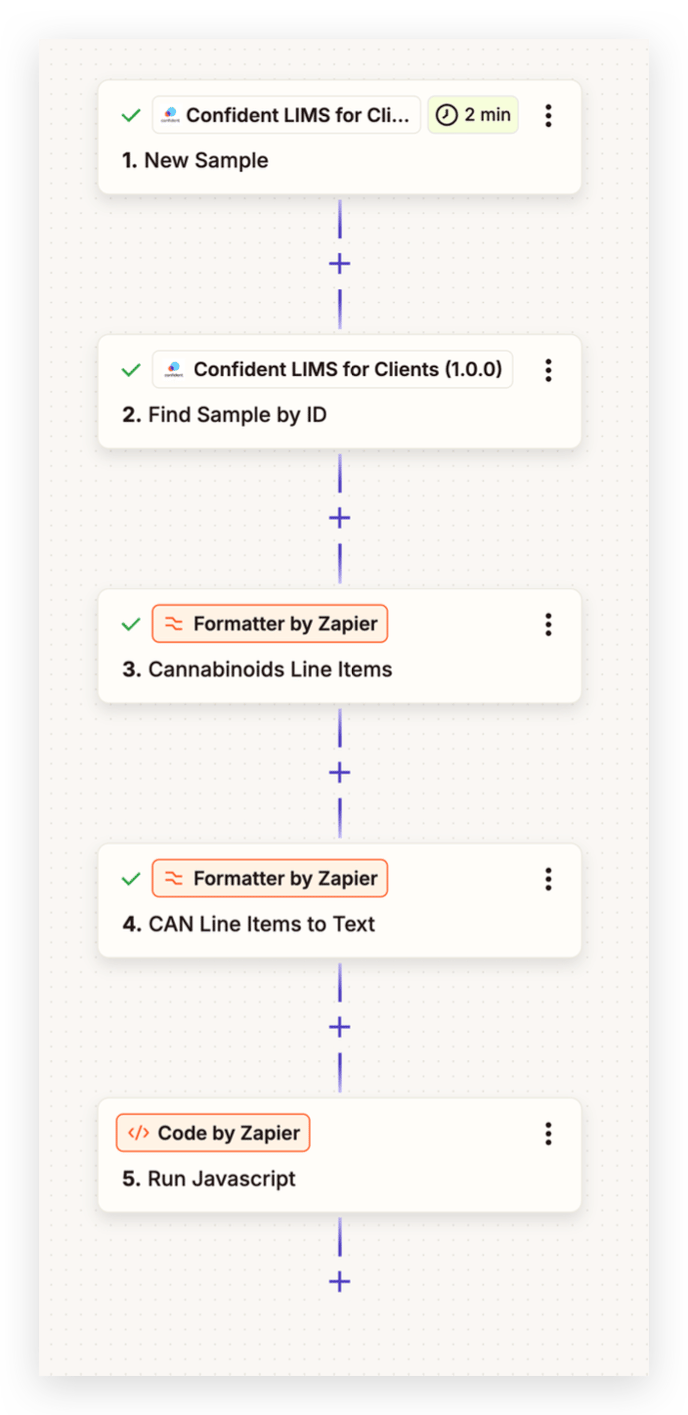Screen dimensions: 688x1415
Task: Select the 2. Find Sample by ID step
Action: coord(339,392)
